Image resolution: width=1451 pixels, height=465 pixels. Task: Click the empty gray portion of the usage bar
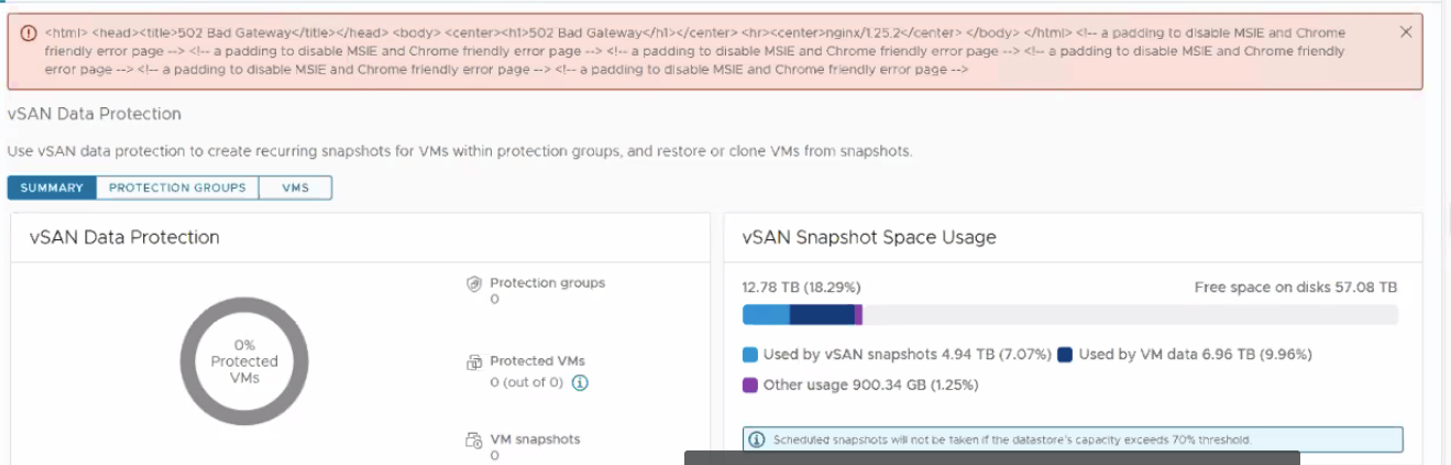coord(1130,315)
